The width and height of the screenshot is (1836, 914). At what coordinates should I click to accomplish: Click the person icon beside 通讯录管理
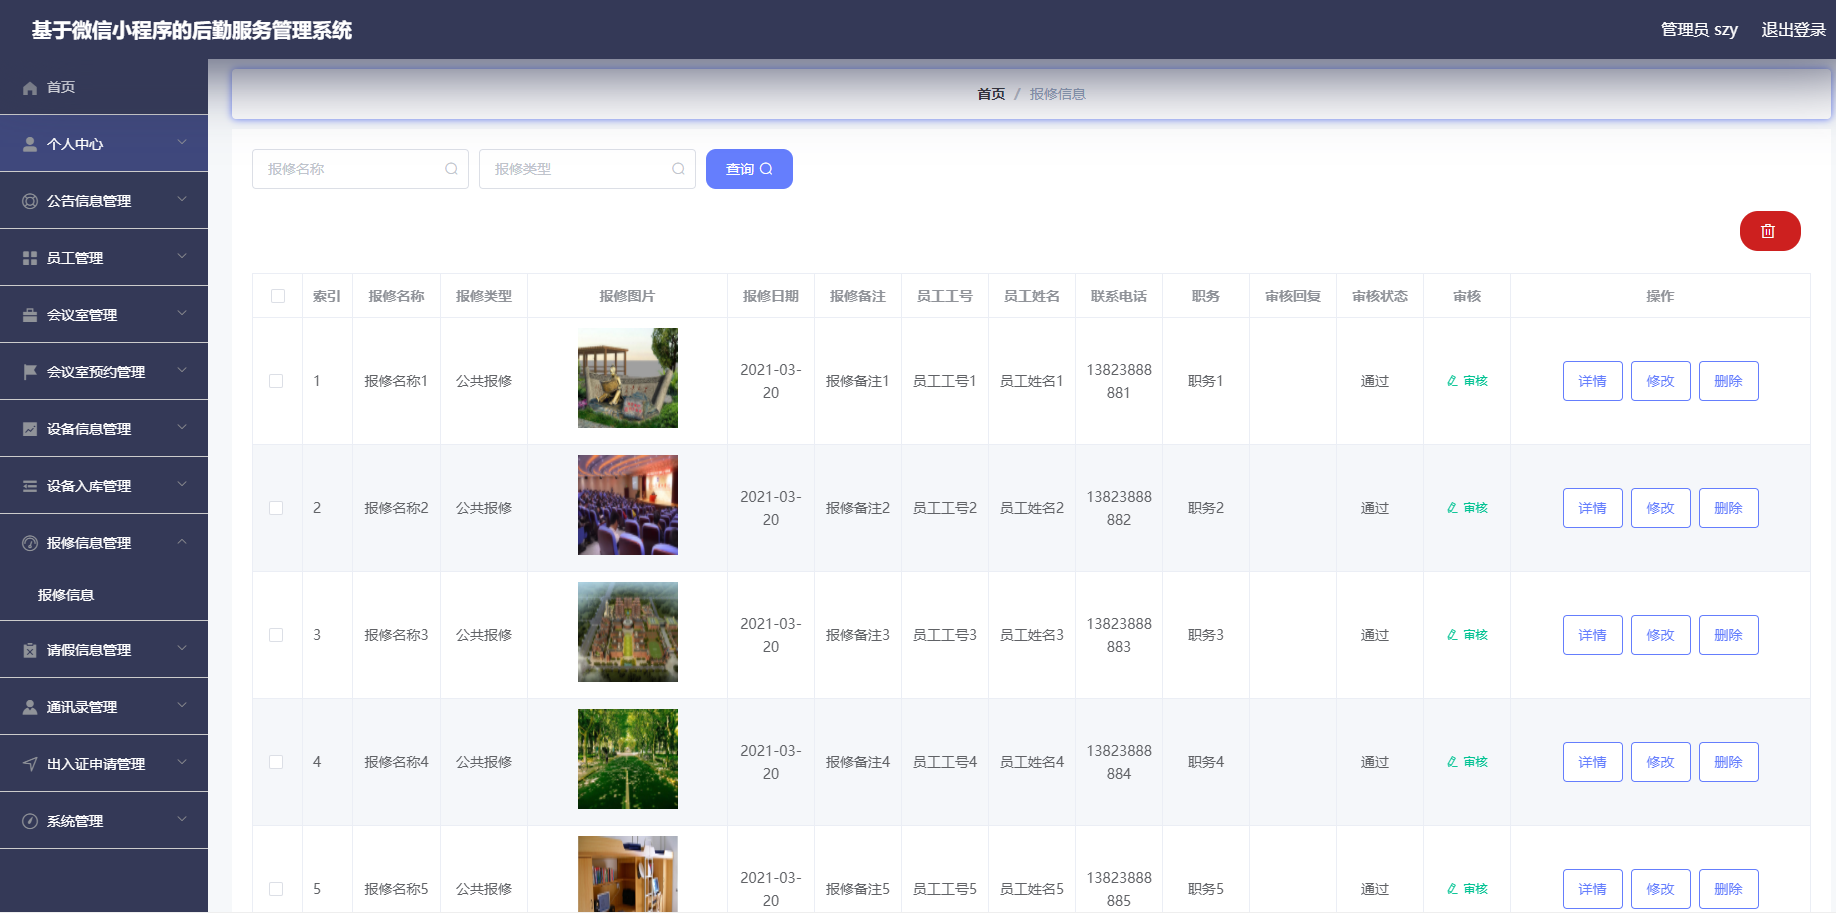point(30,707)
